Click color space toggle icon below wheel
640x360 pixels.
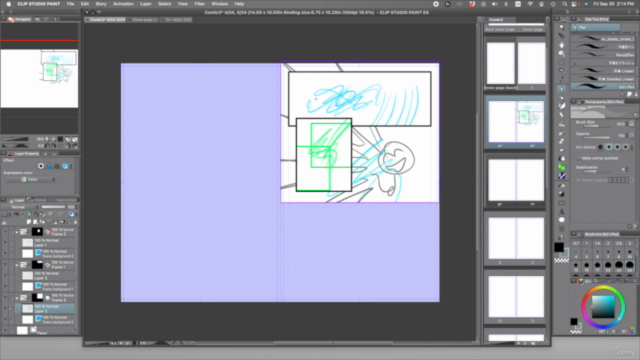pos(632,331)
